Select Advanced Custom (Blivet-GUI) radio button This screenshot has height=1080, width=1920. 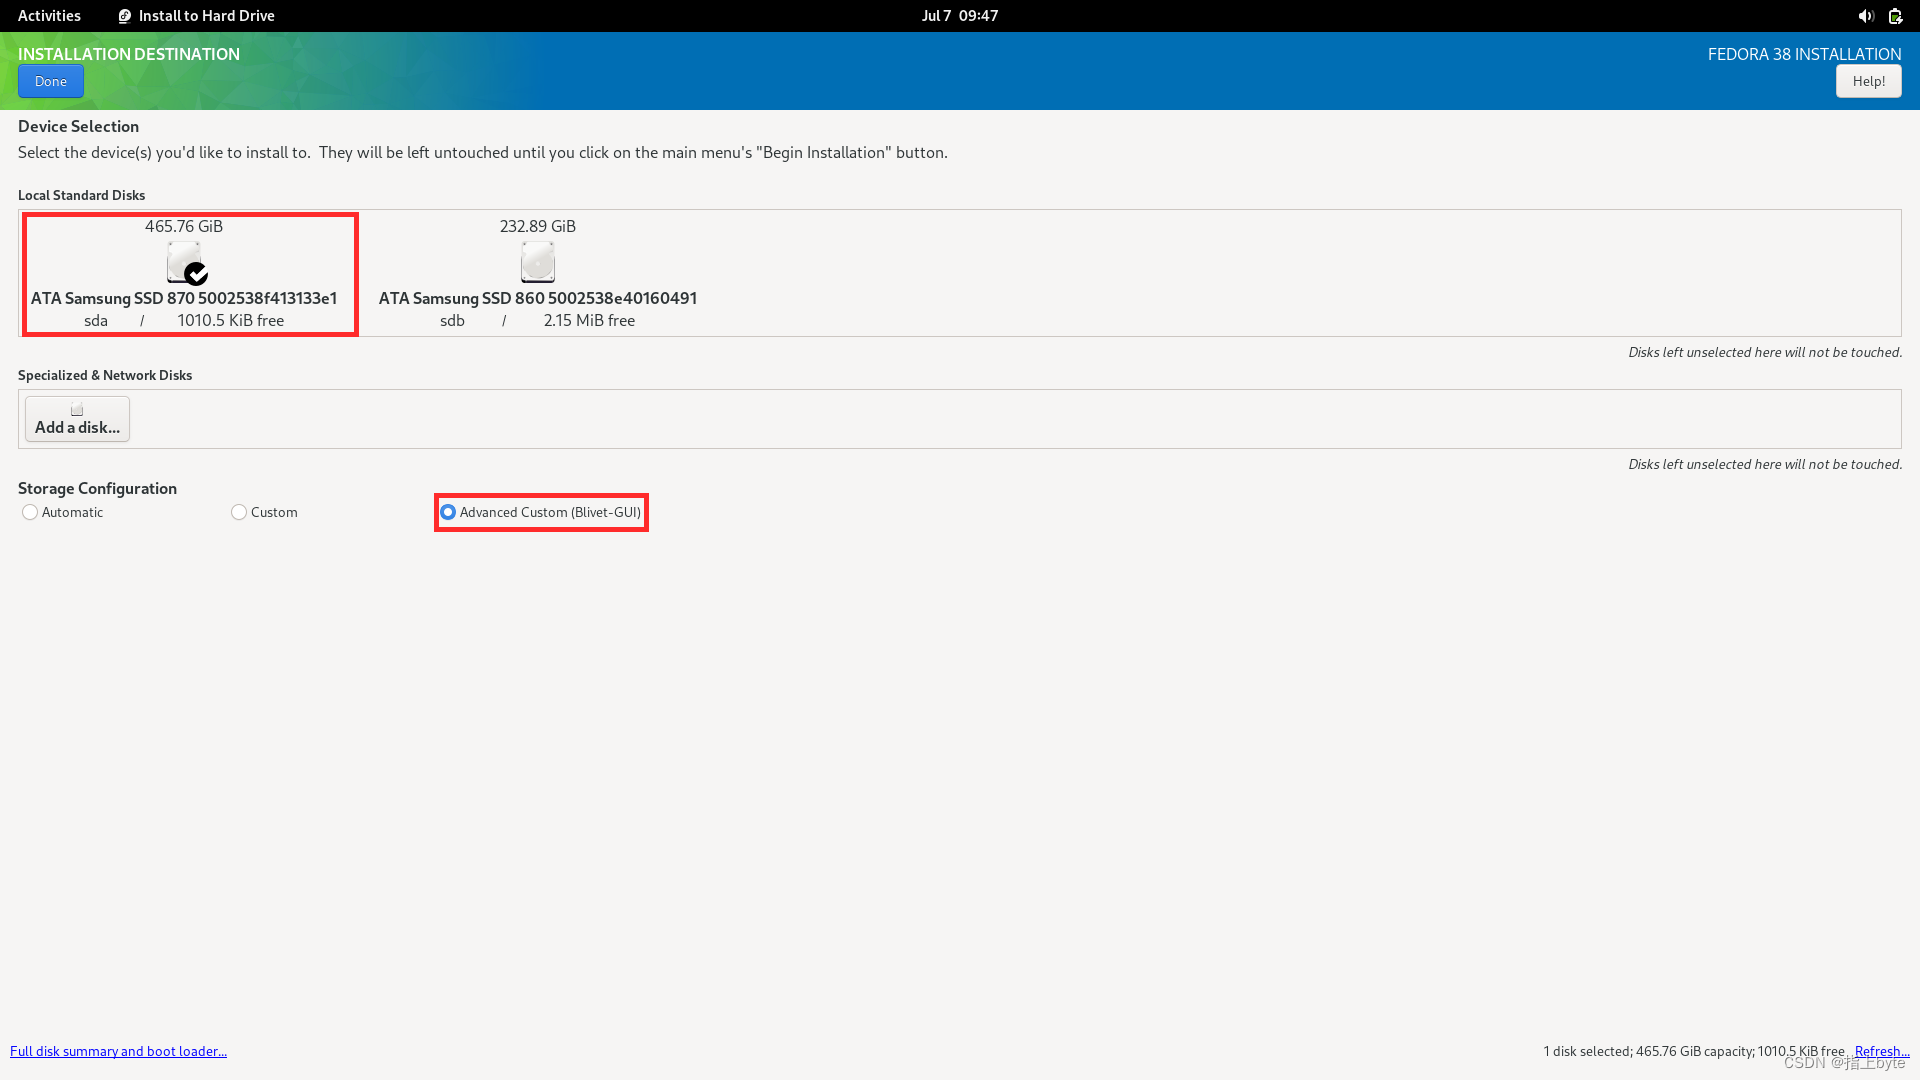448,512
